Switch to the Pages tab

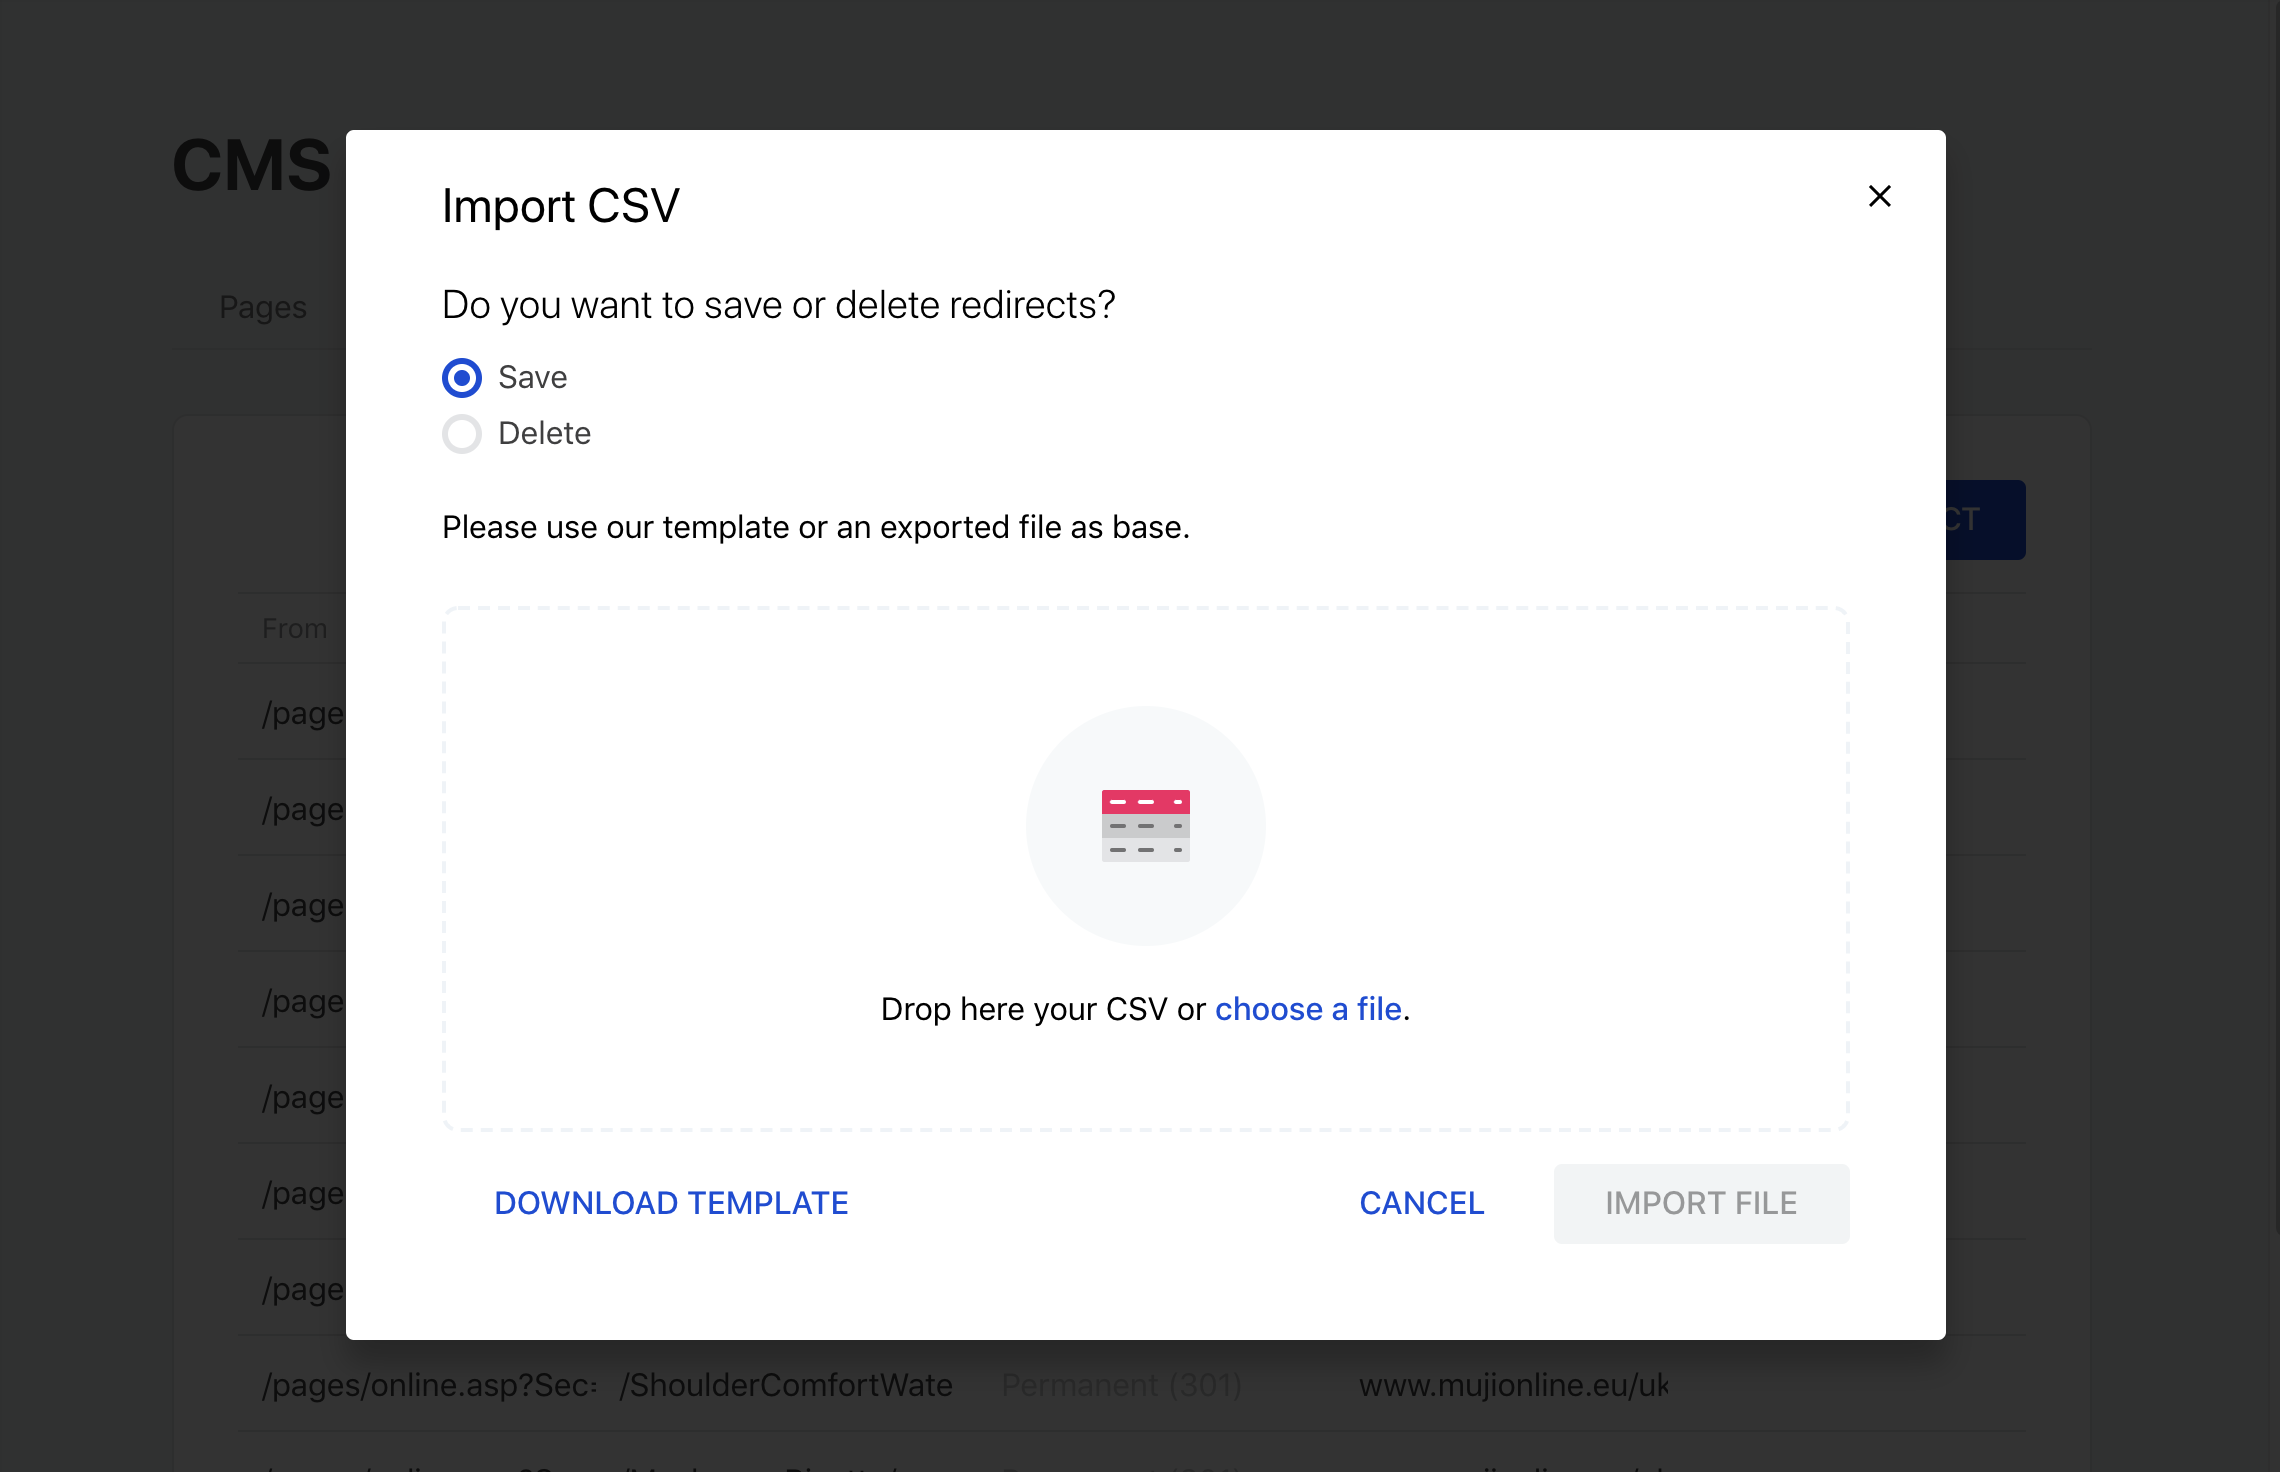pos(263,307)
